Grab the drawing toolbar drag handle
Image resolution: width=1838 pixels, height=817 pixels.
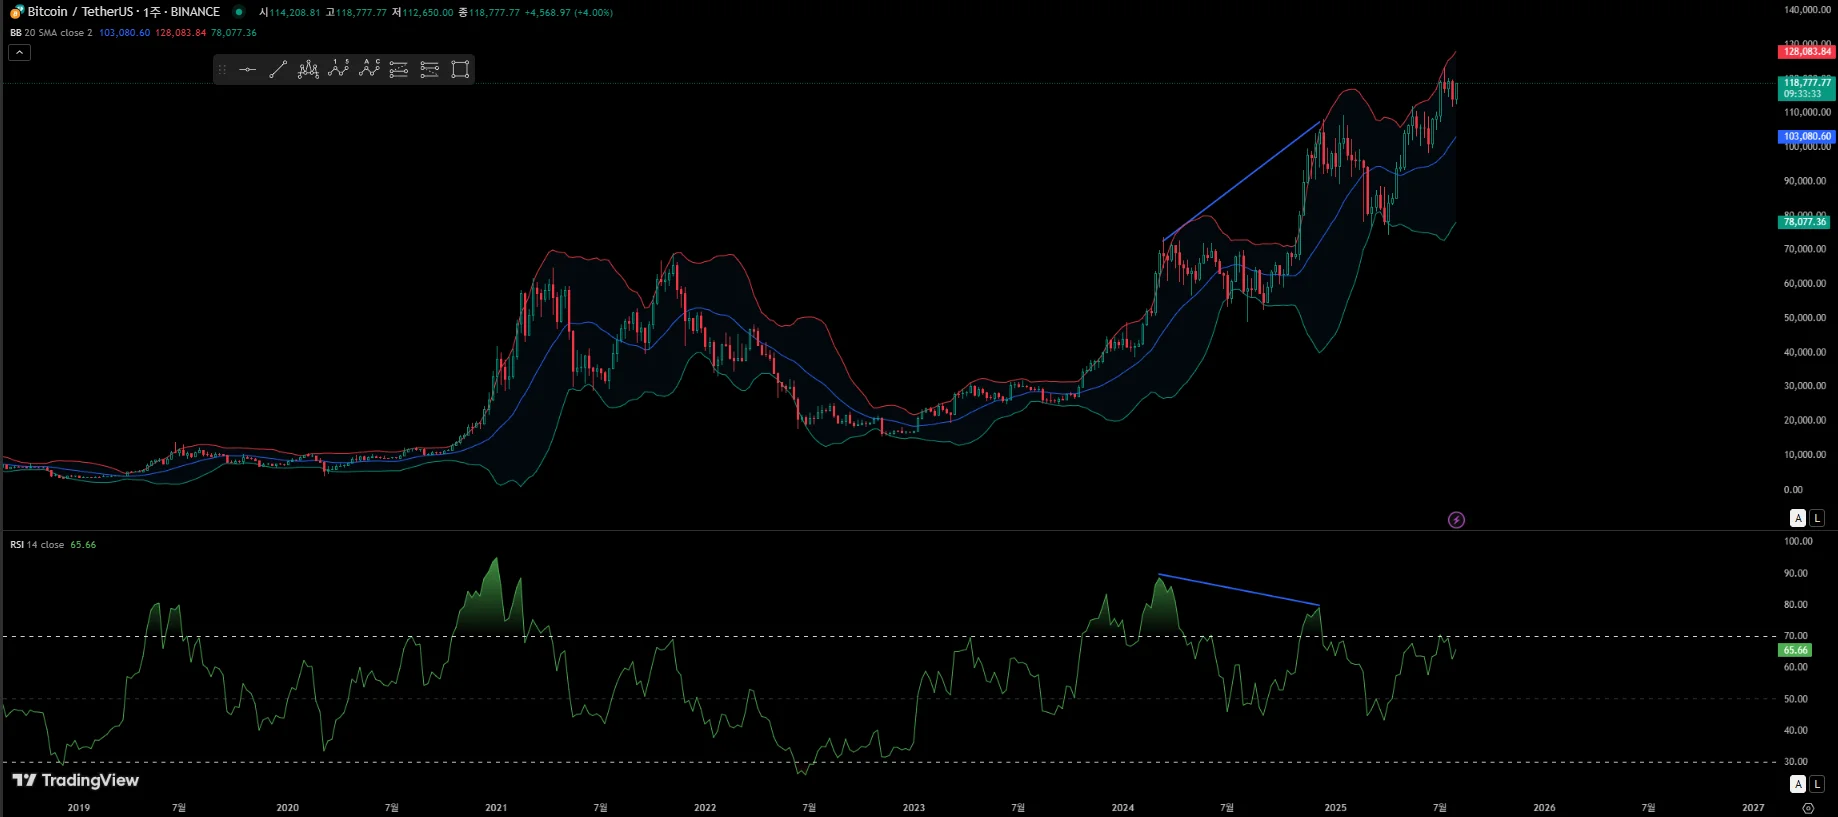(222, 69)
